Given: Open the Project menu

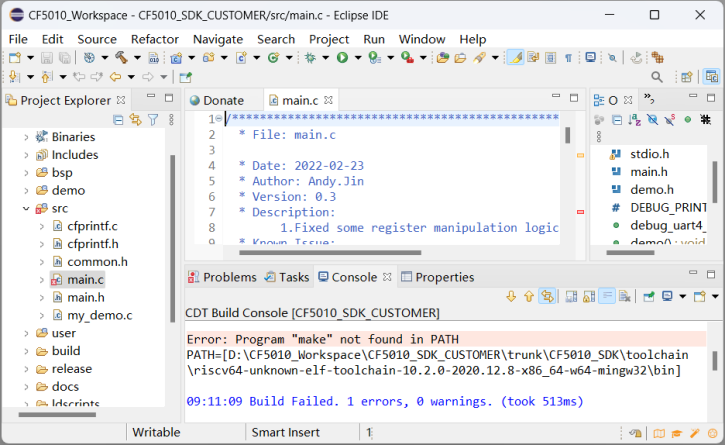Looking at the screenshot, I should pyautogui.click(x=329, y=39).
